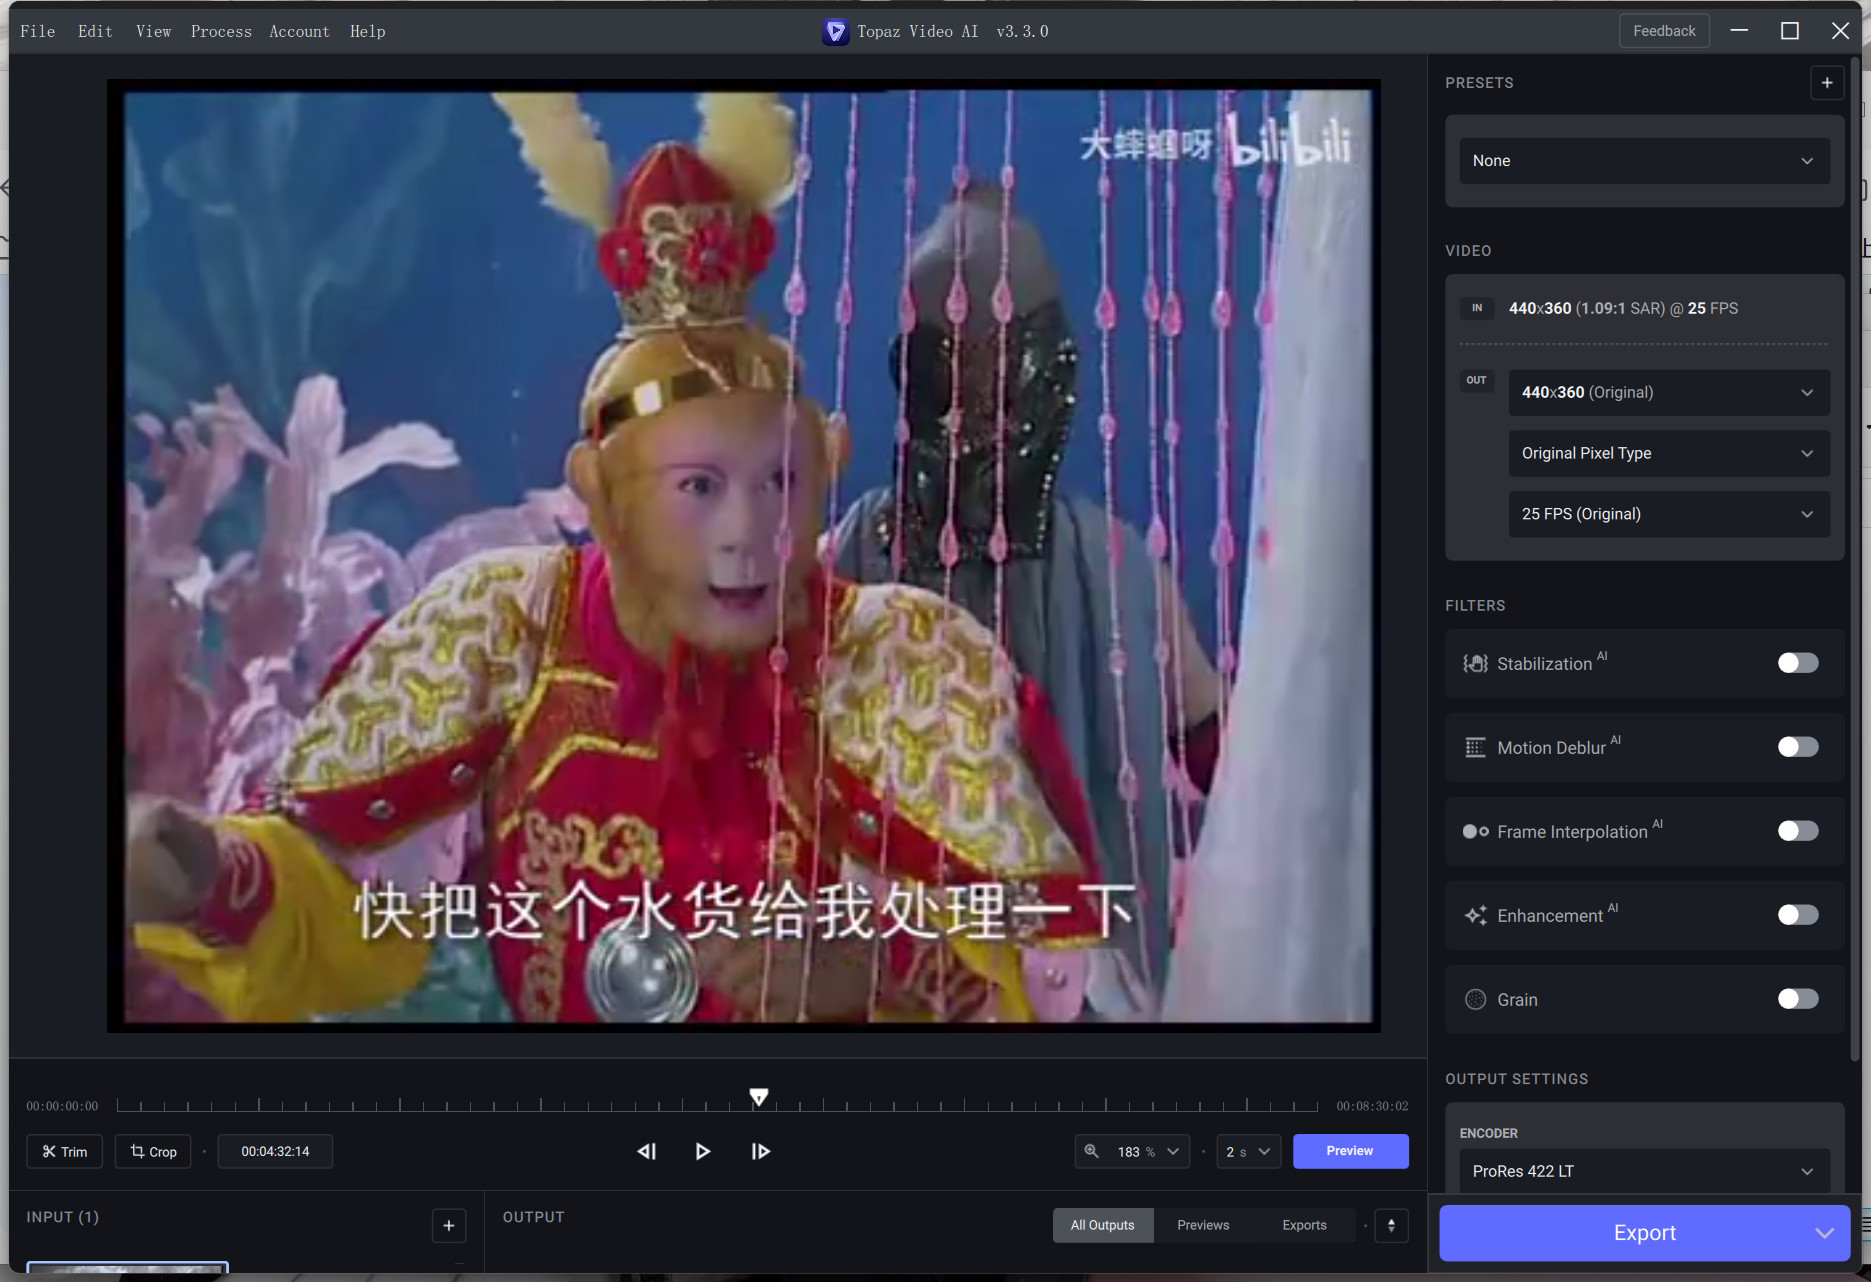Click the Stabilization filter icon
The image size is (1871, 1282).
tap(1475, 664)
